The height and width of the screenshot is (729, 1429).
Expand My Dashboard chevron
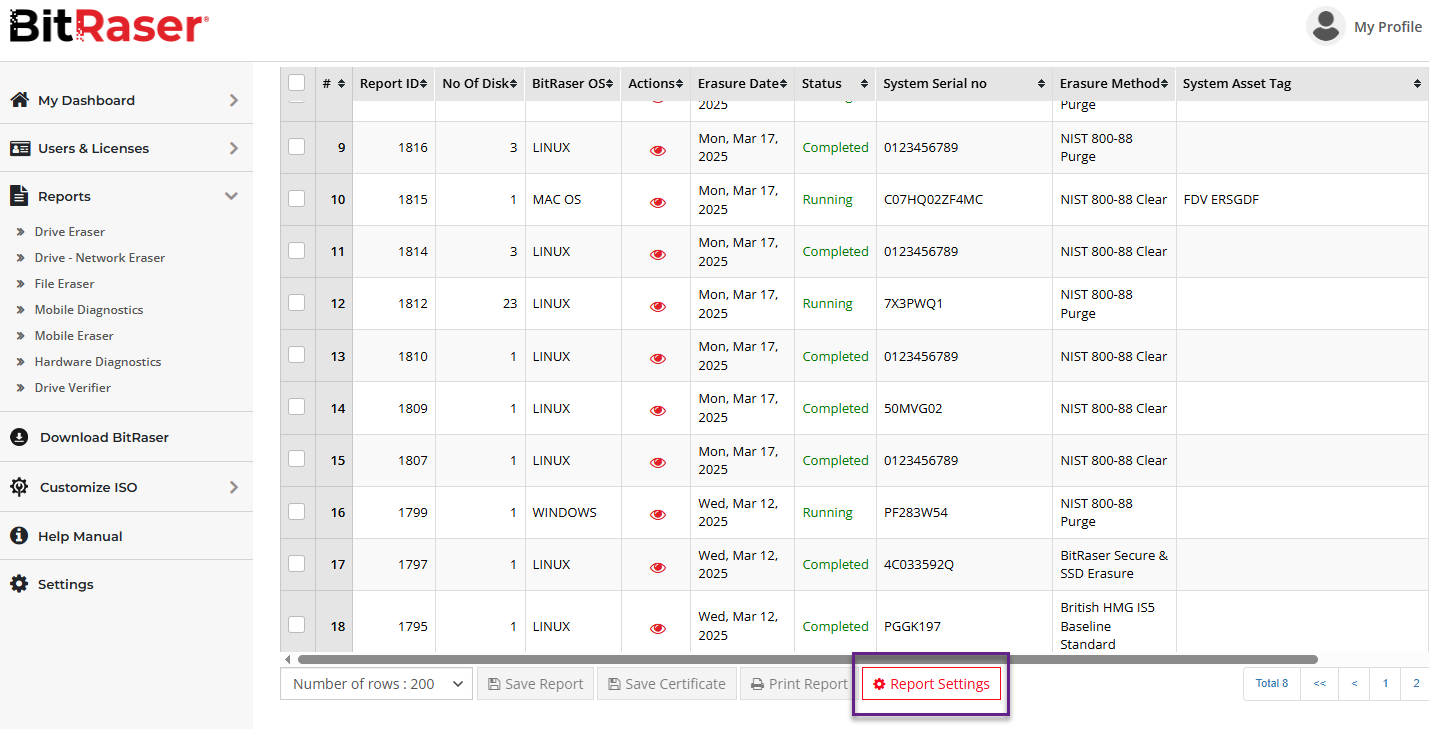[x=234, y=100]
